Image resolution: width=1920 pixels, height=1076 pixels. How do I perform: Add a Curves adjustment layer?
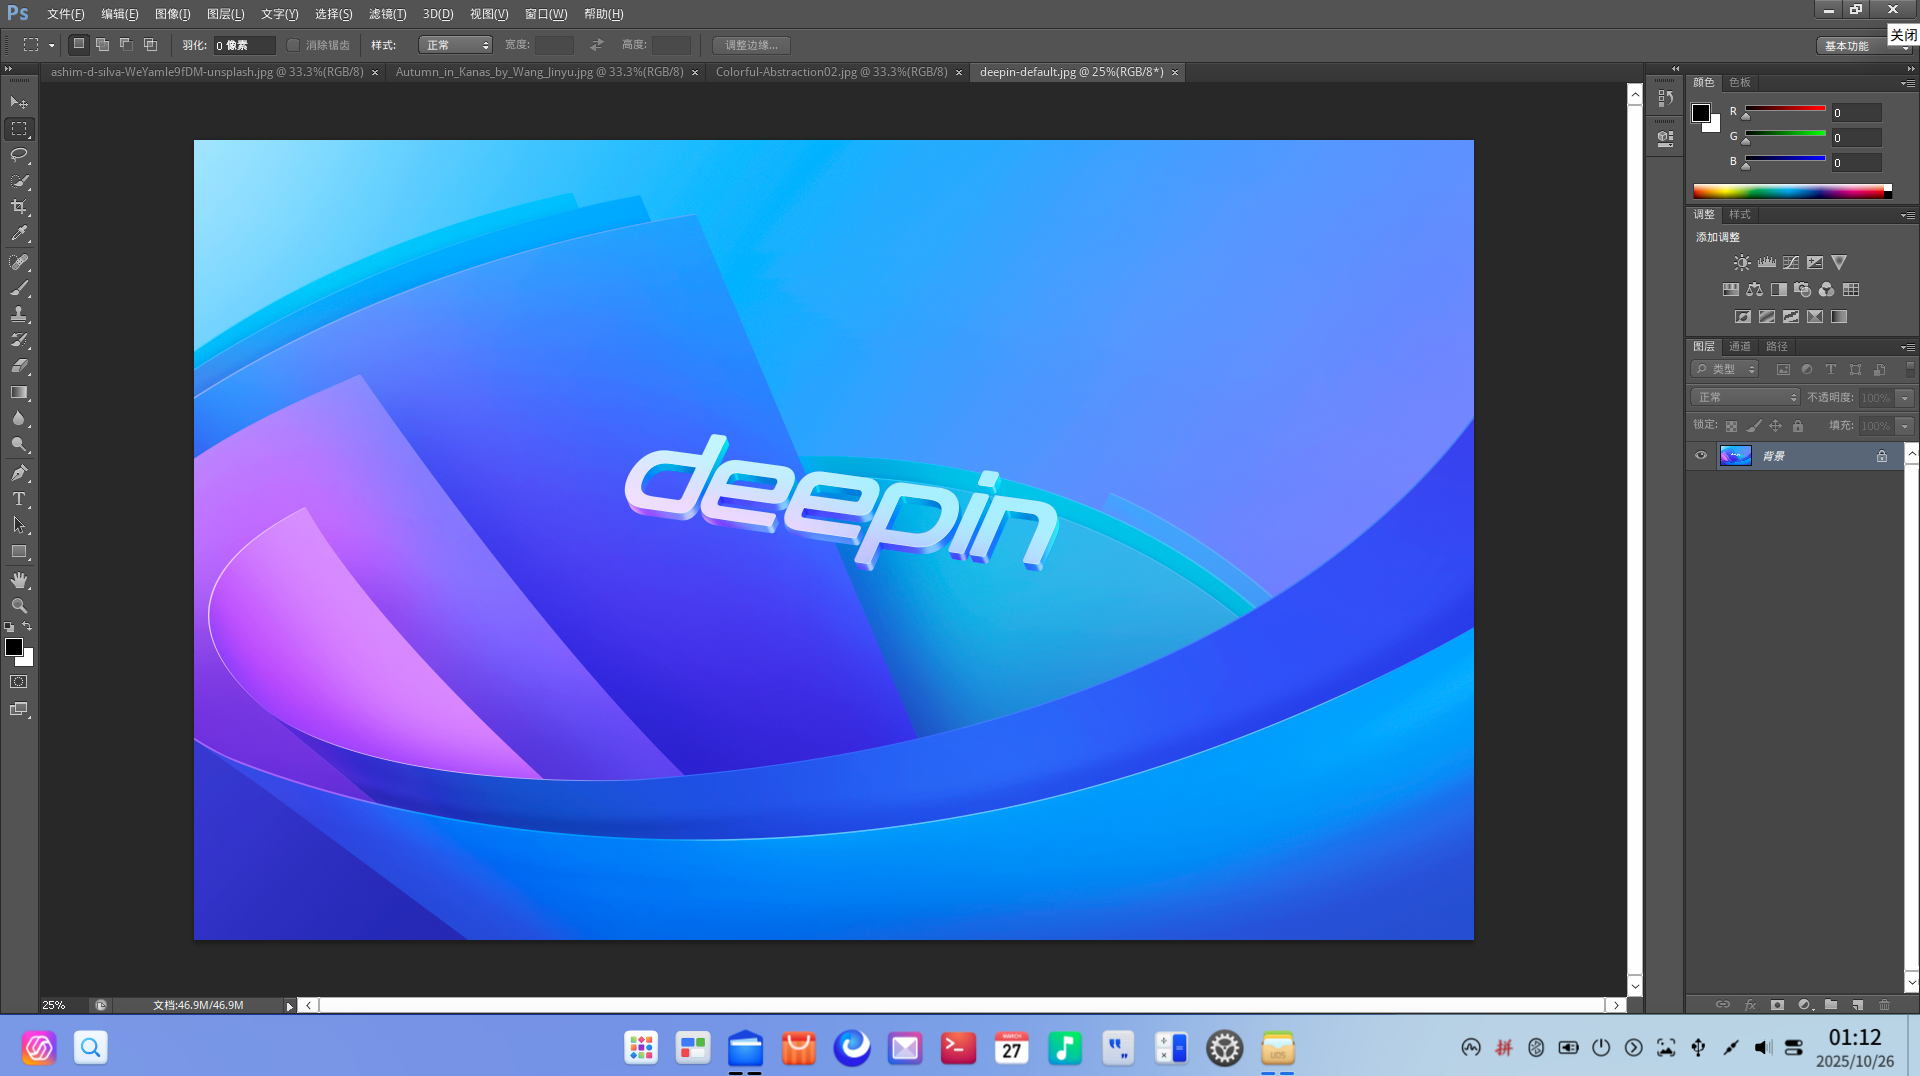point(1791,263)
